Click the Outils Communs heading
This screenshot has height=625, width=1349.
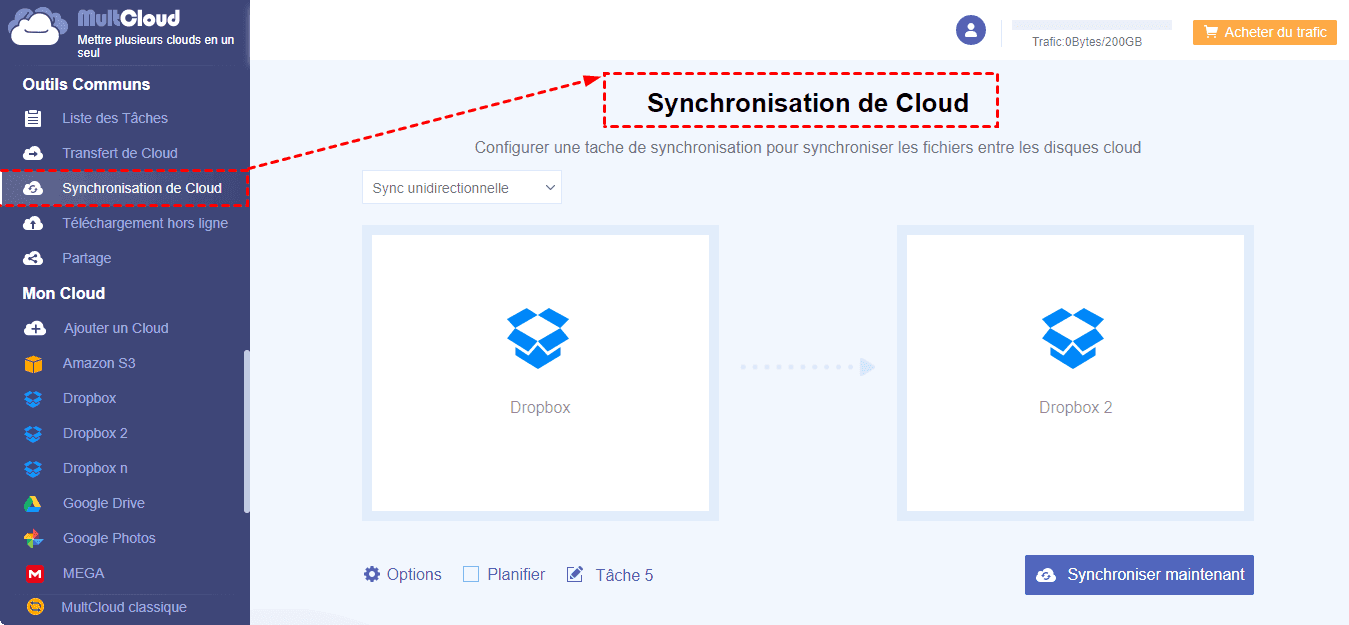click(86, 84)
